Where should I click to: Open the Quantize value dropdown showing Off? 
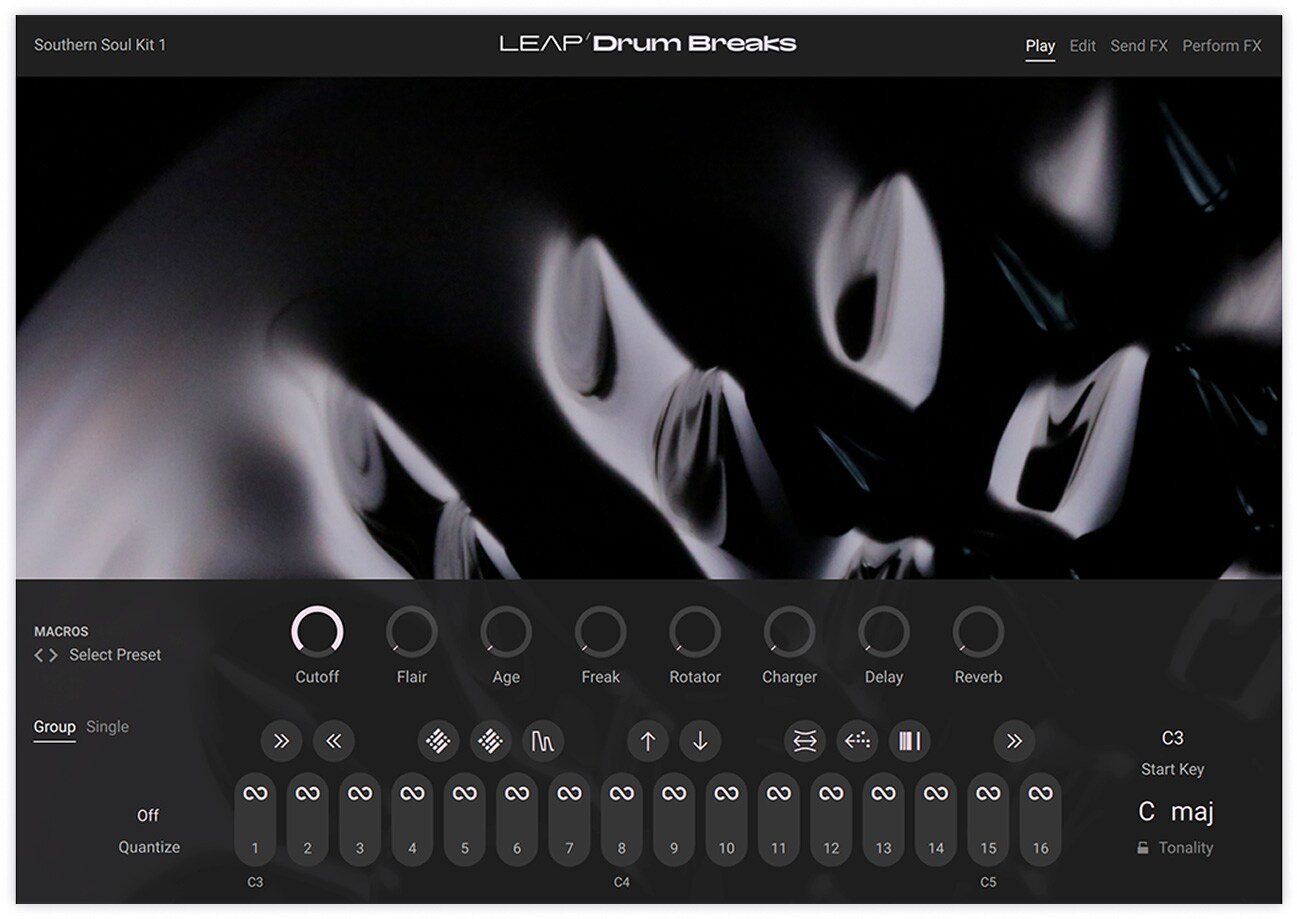(148, 815)
